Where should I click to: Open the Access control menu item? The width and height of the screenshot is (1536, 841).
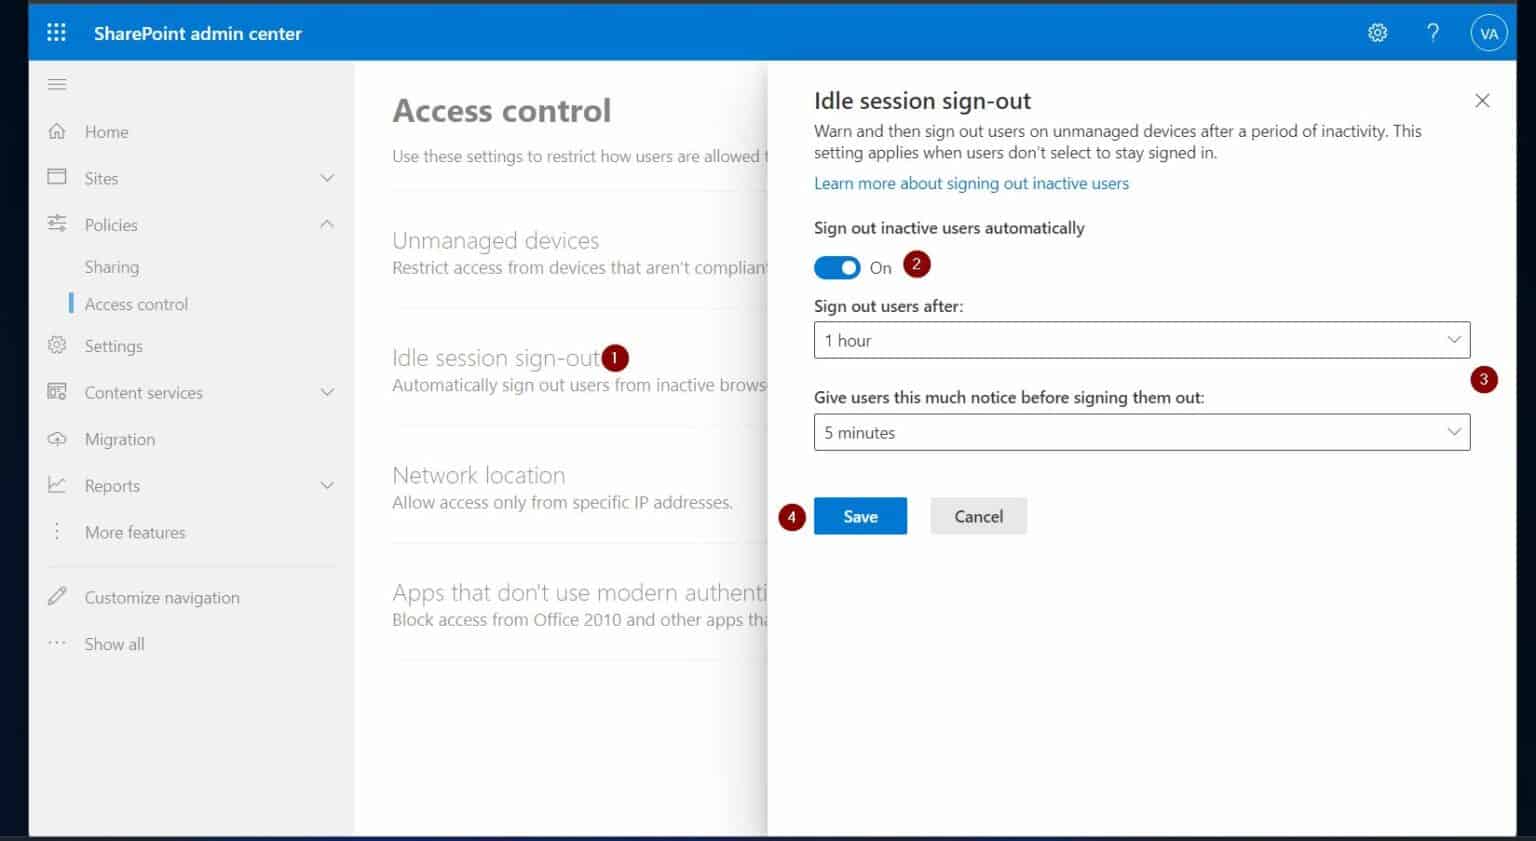136,303
